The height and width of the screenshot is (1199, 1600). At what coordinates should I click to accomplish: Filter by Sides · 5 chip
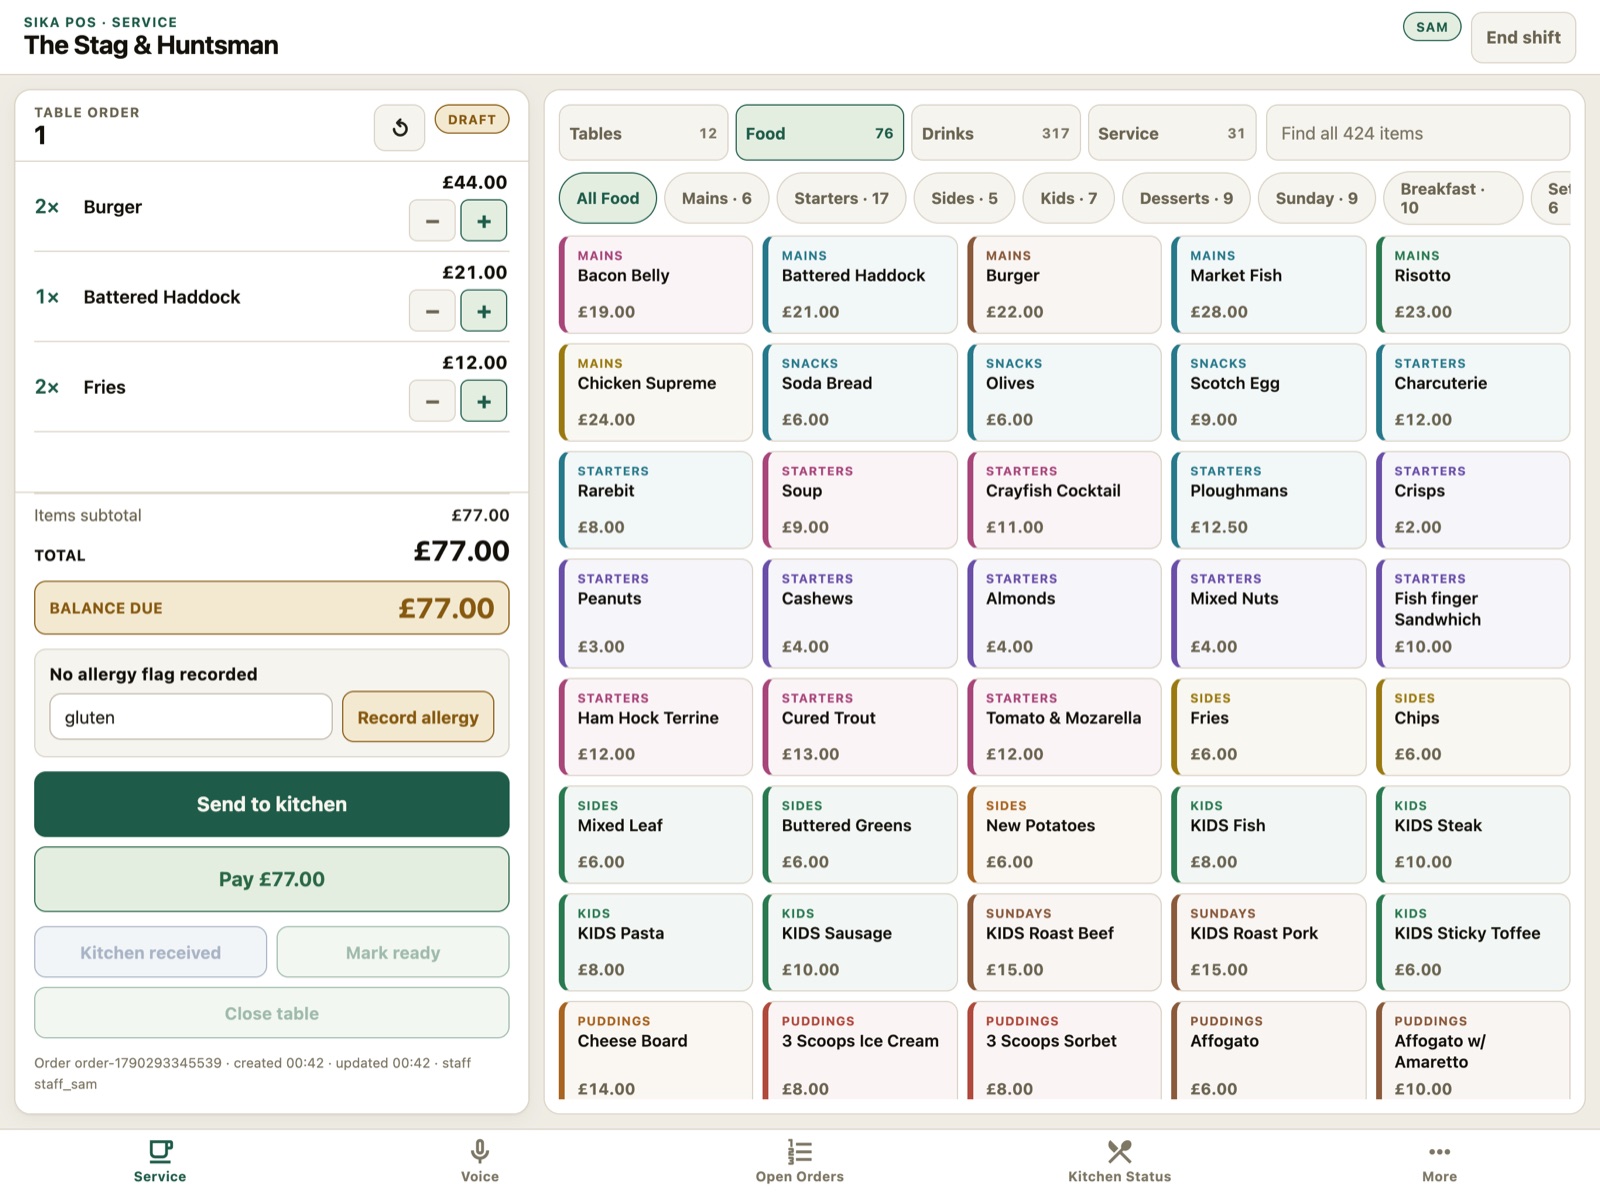pos(964,198)
